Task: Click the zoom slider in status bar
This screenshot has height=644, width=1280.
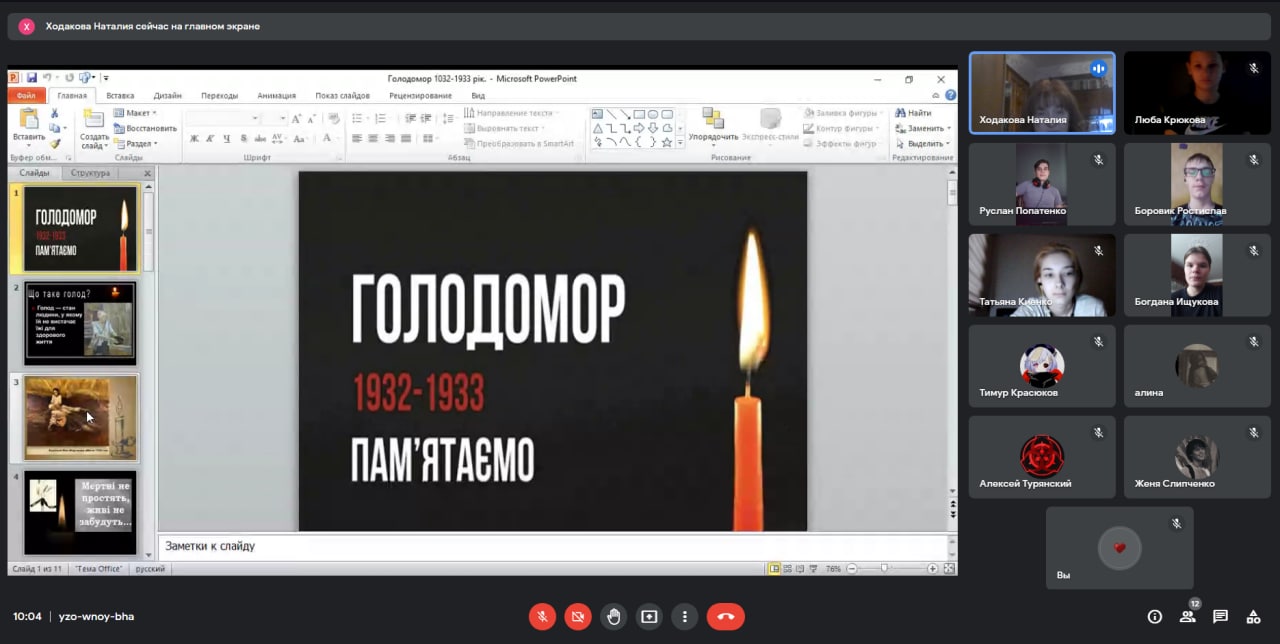Action: coord(884,568)
